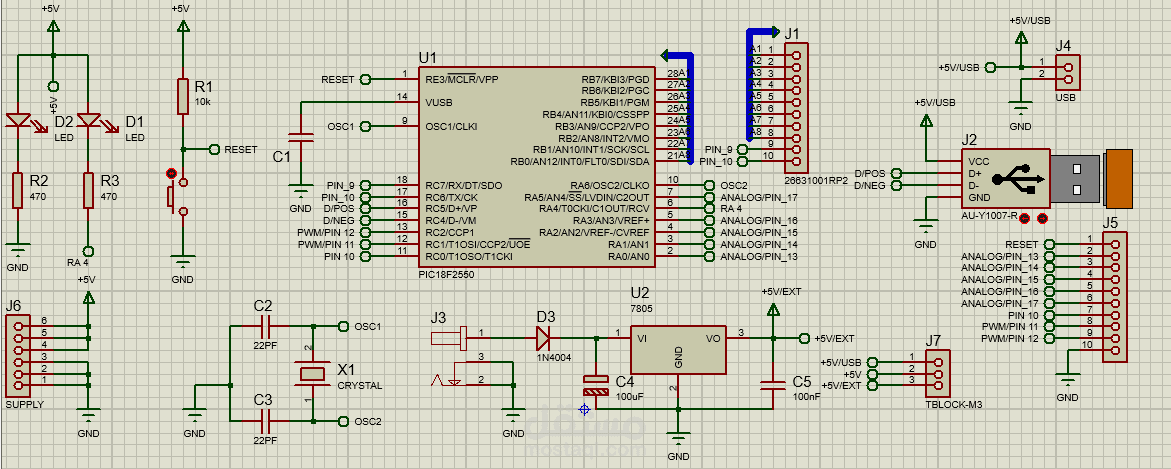The width and height of the screenshot is (1171, 469).
Task: Select capacitor C5 symbol
Action: tap(772, 385)
